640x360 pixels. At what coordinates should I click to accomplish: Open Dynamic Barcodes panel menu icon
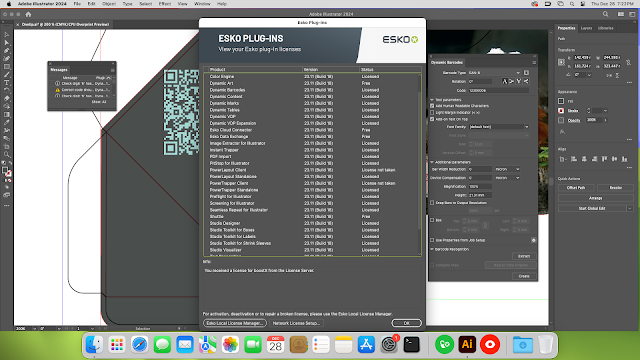(x=534, y=62)
